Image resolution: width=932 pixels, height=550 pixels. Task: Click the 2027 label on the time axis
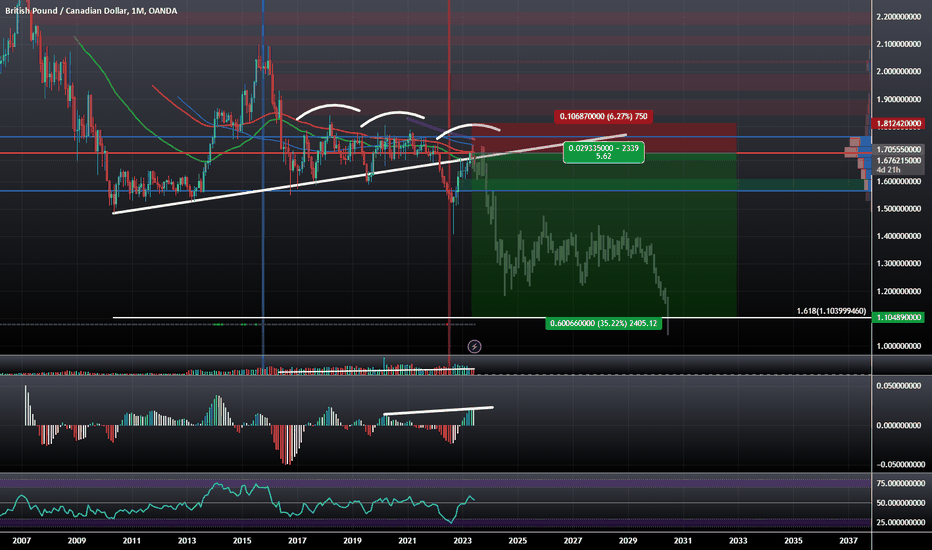(x=573, y=540)
